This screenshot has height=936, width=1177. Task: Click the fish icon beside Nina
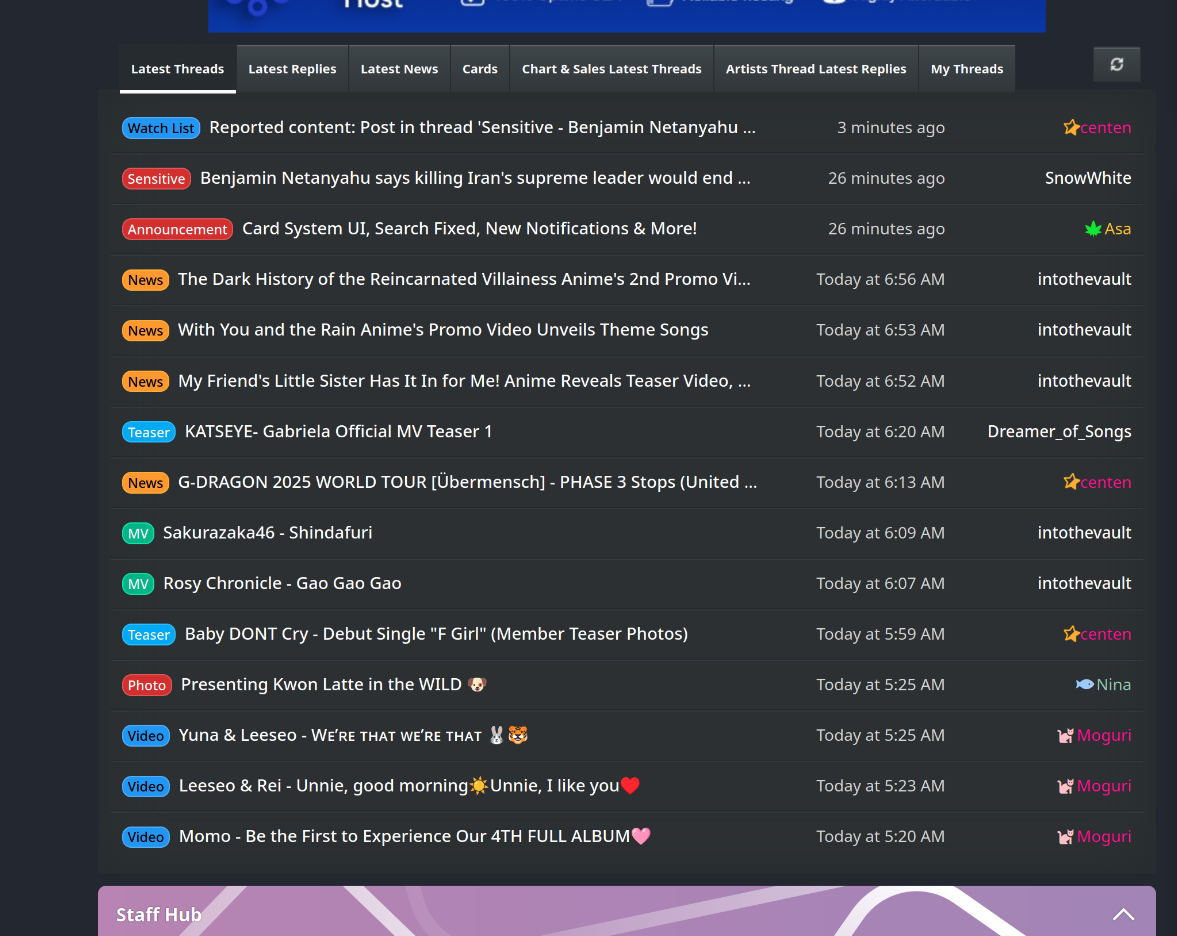(1085, 684)
